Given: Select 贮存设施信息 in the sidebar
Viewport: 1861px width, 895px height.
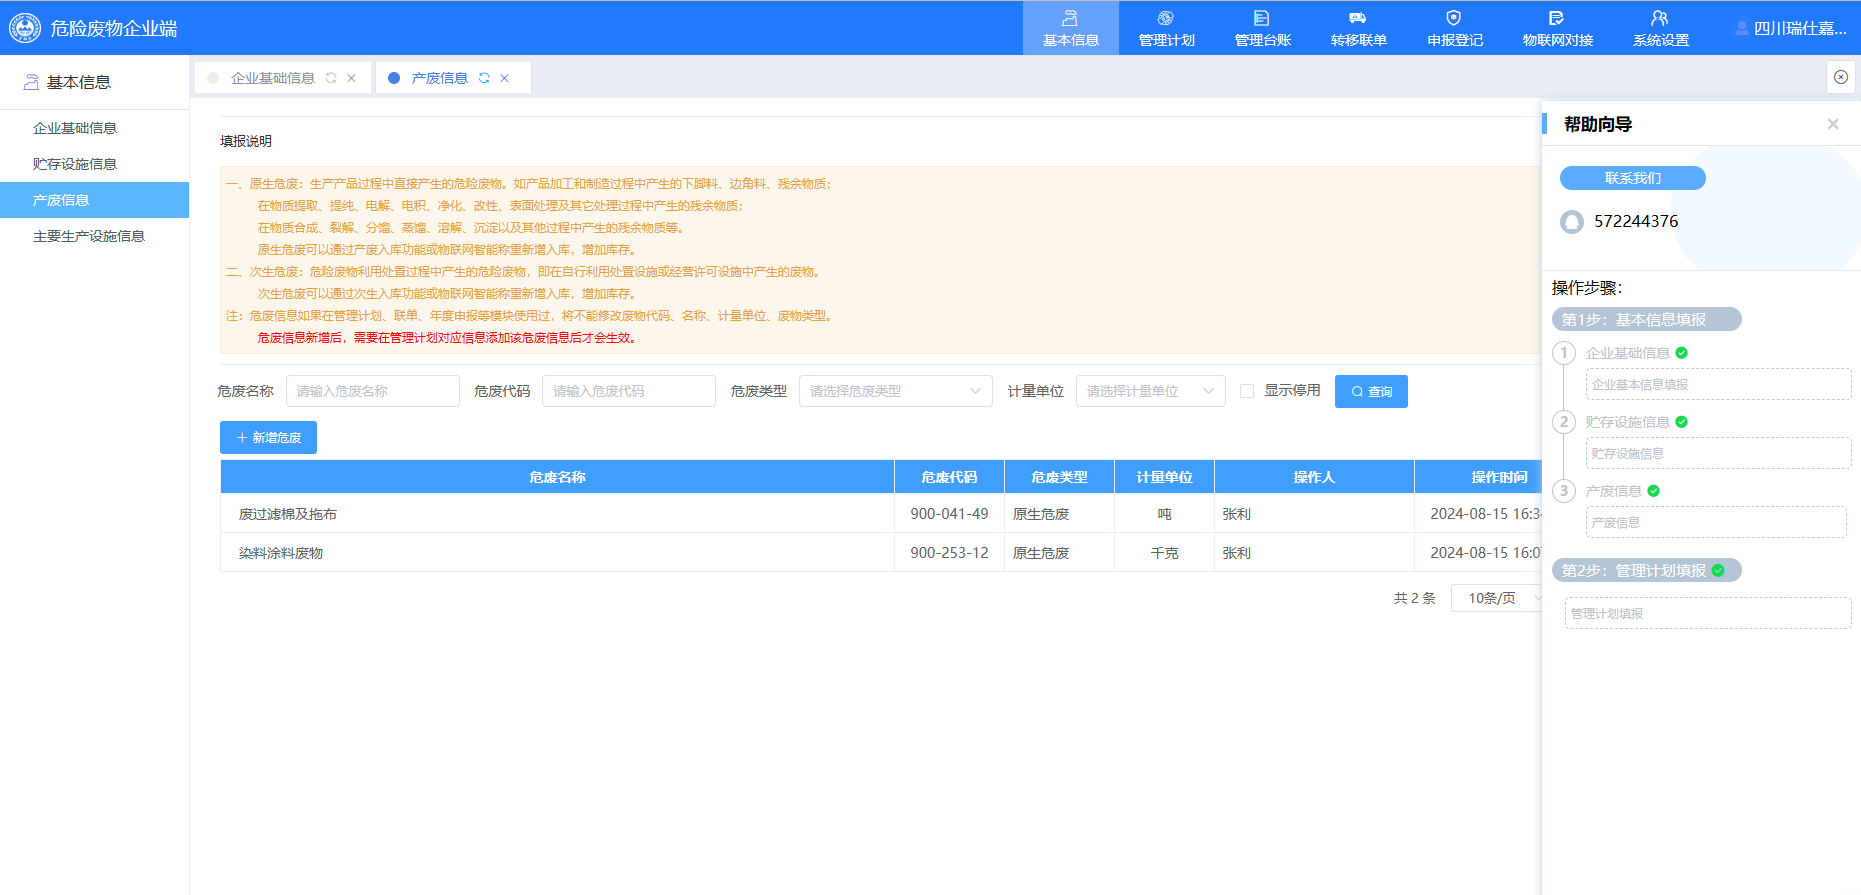Looking at the screenshot, I should click(x=75, y=164).
